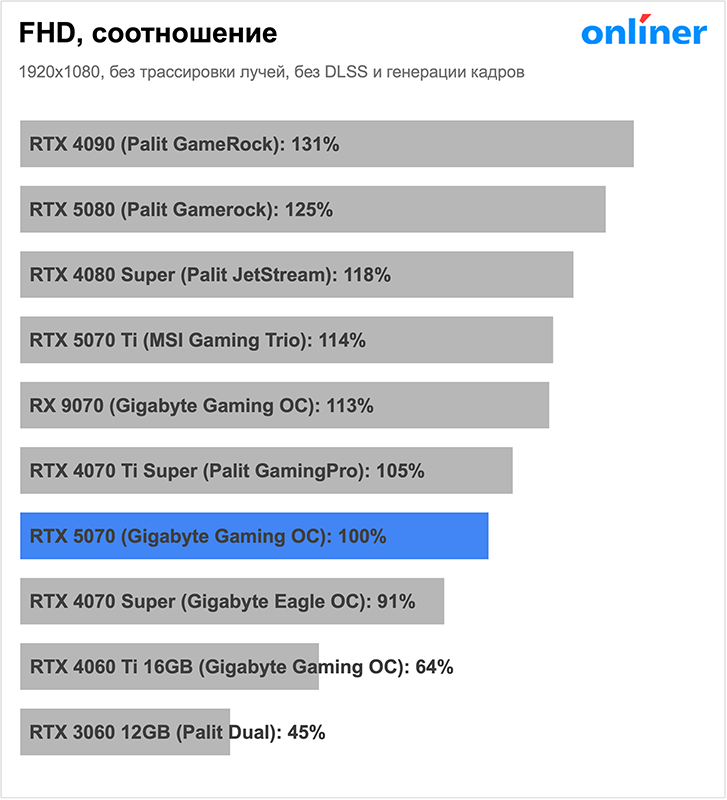Viewport: 727px width, 800px height.
Task: Click the RTX 4070 Super Eagle OC bar
Action: (x=232, y=601)
